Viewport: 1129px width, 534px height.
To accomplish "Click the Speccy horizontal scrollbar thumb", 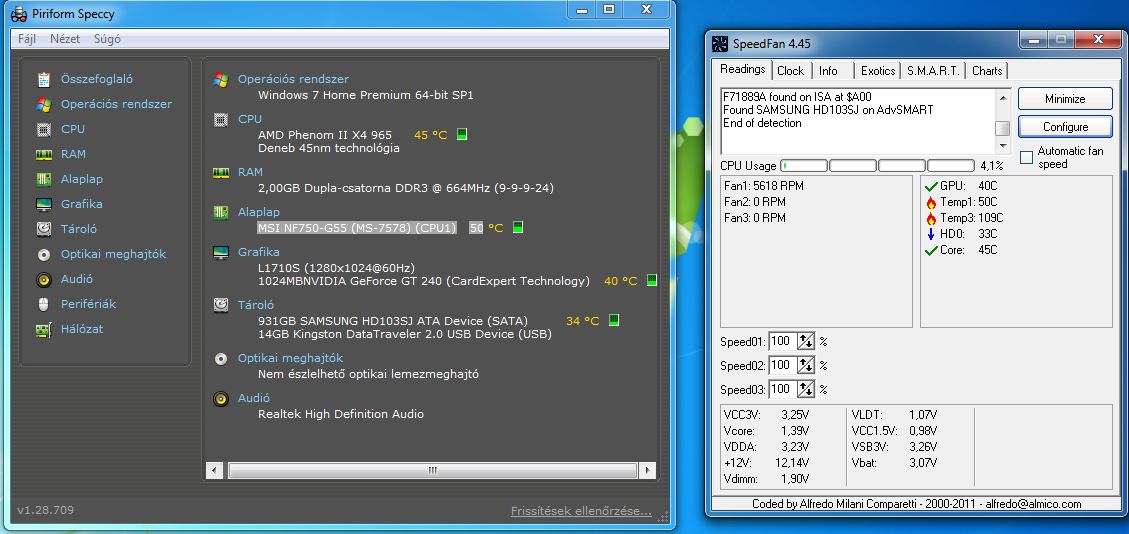I will point(432,471).
